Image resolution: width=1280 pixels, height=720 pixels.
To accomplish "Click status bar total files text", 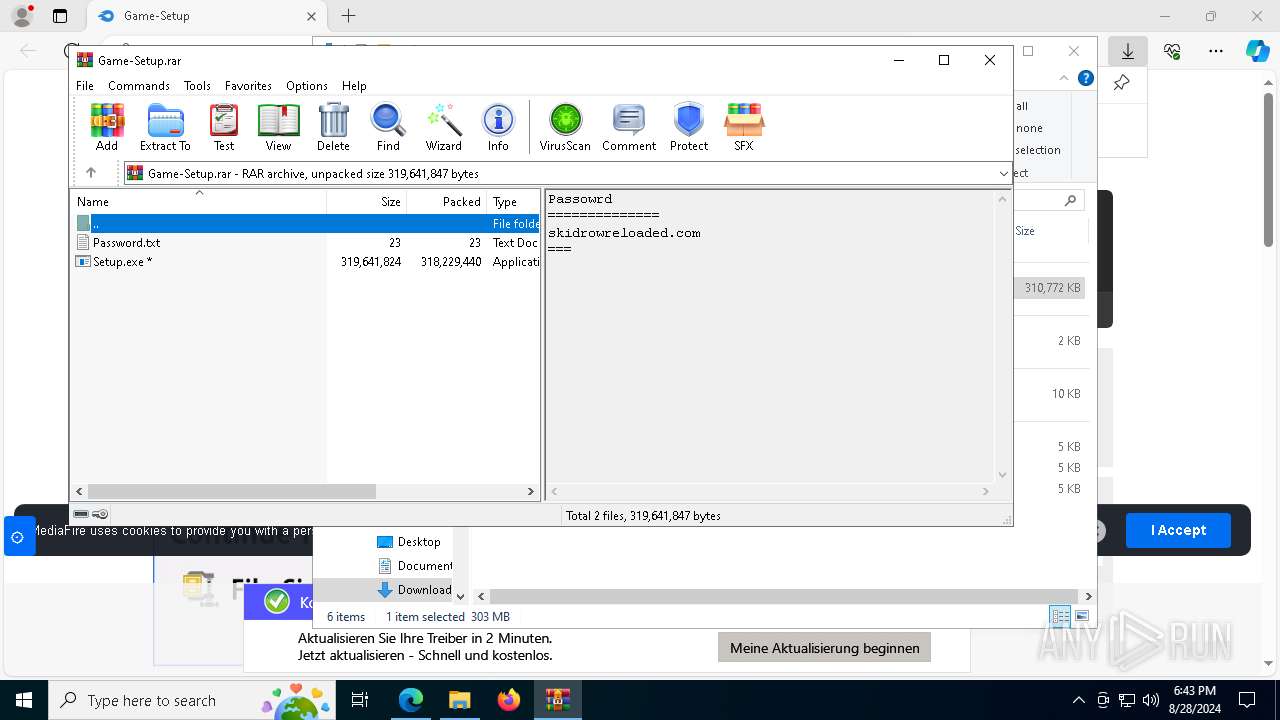I will [643, 516].
